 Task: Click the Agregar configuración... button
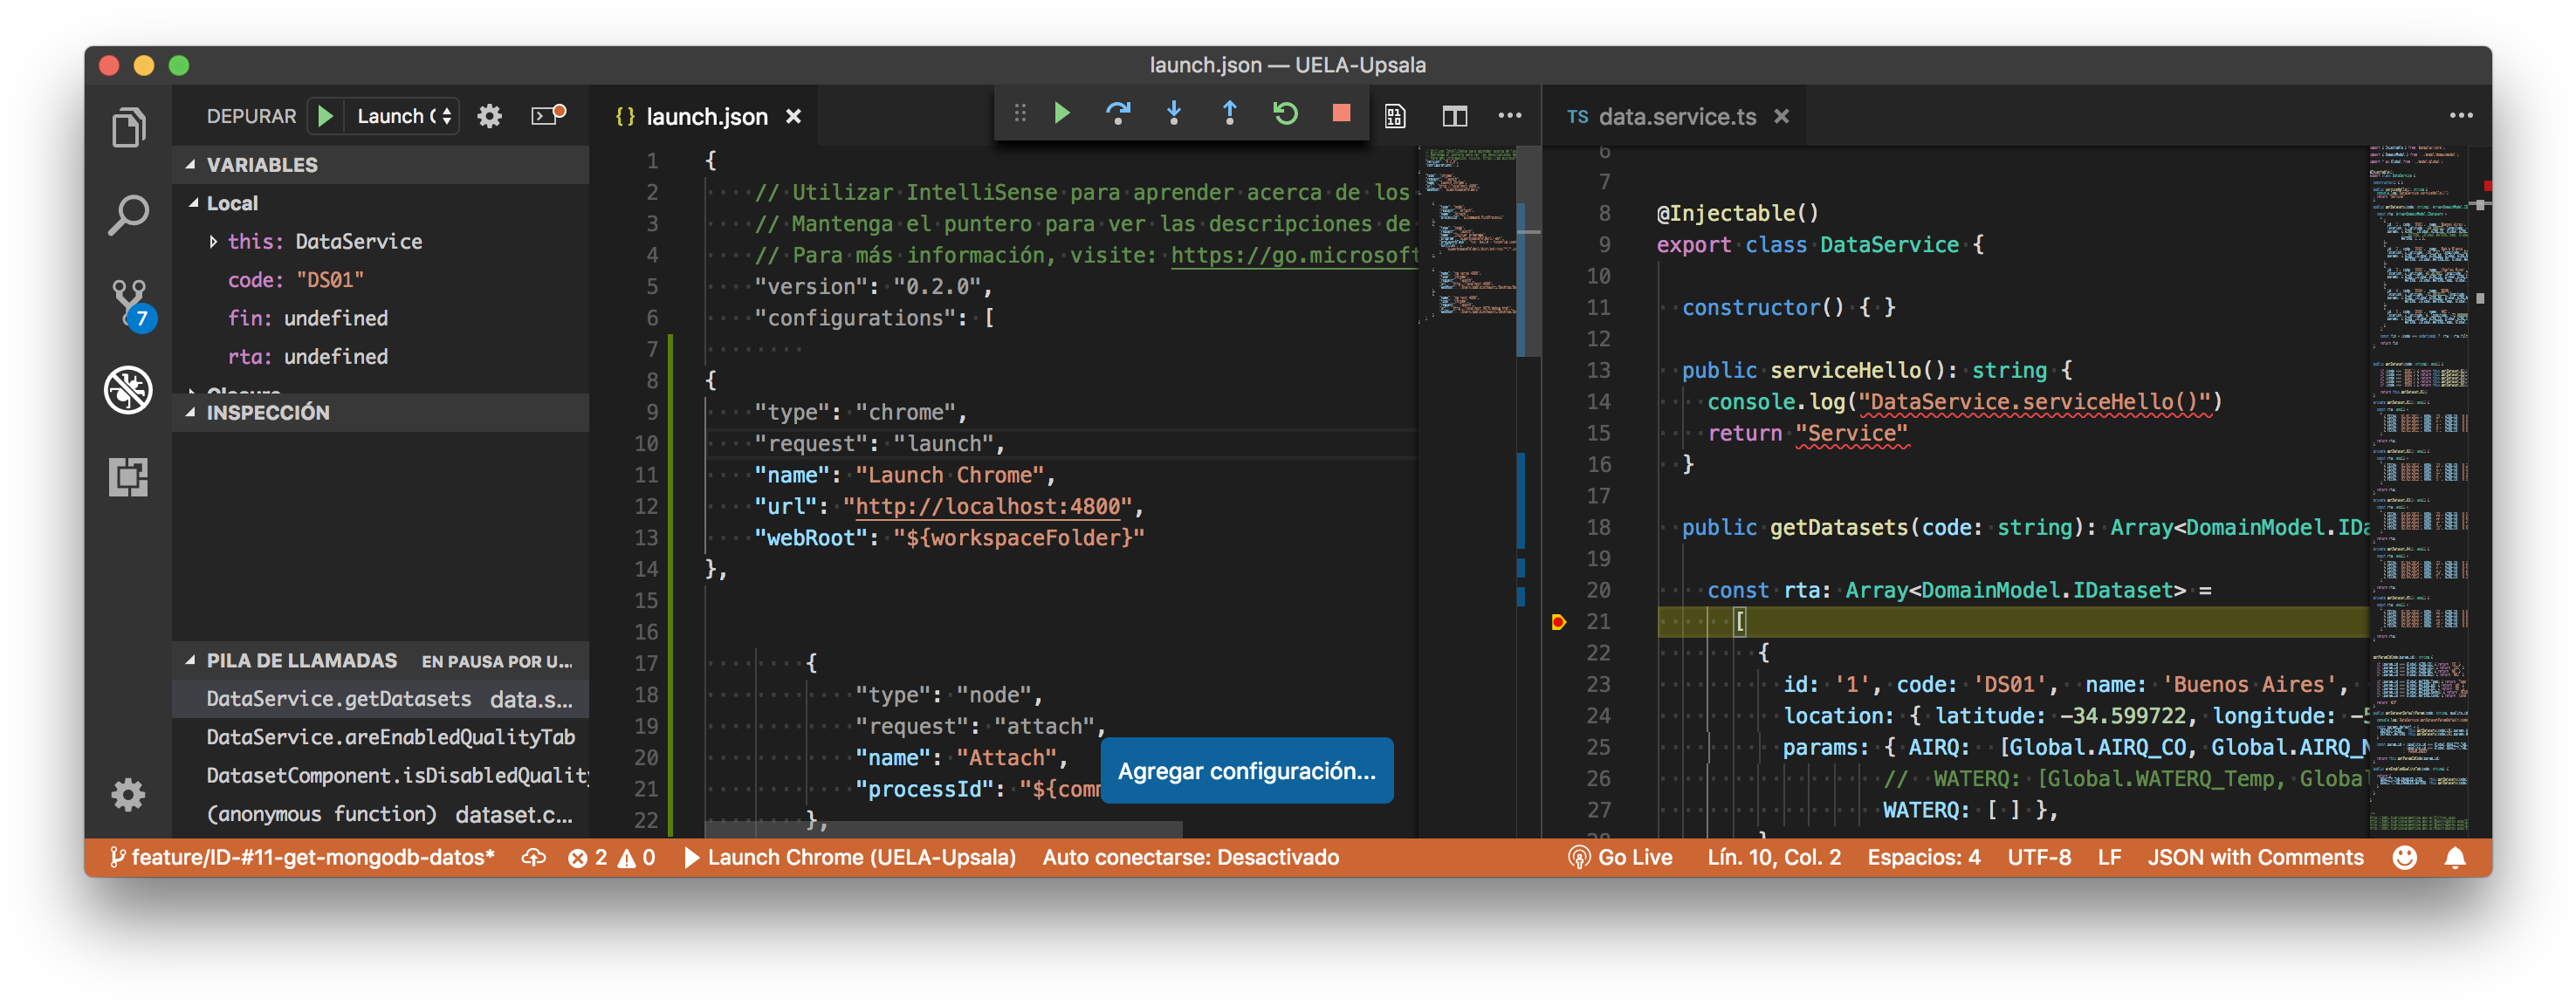point(1246,771)
